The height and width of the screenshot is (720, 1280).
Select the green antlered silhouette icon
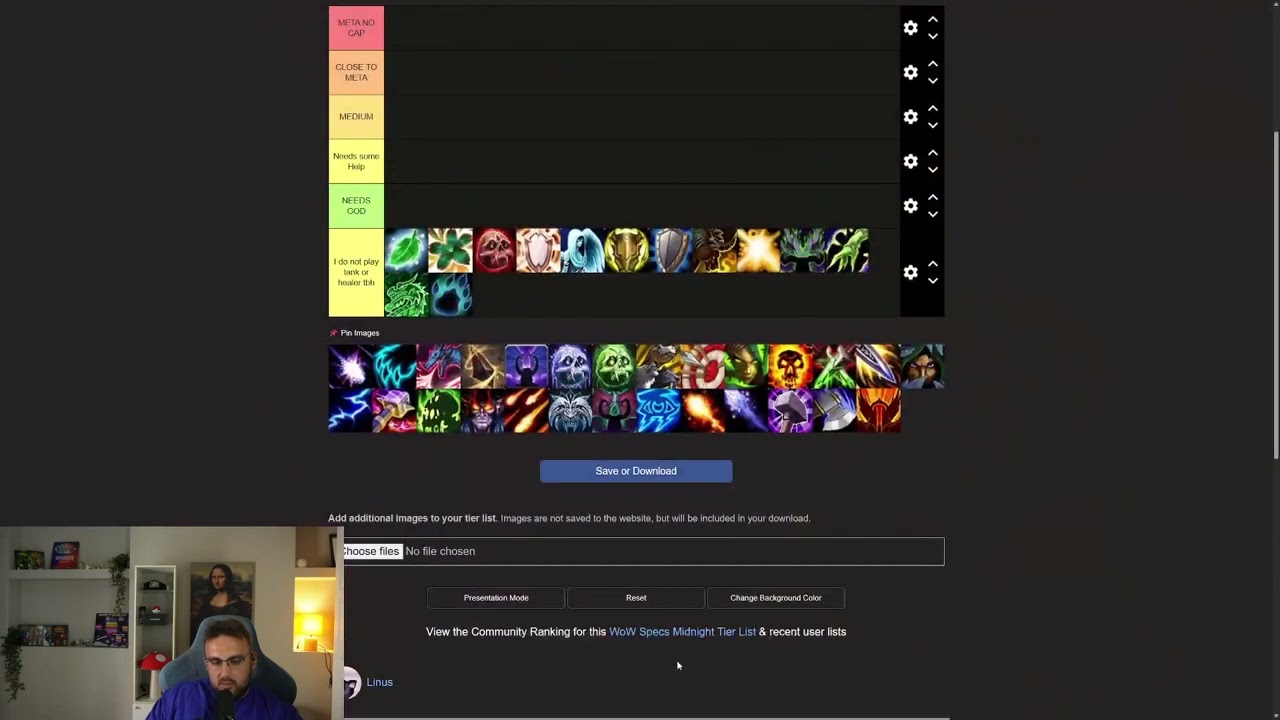click(x=802, y=250)
